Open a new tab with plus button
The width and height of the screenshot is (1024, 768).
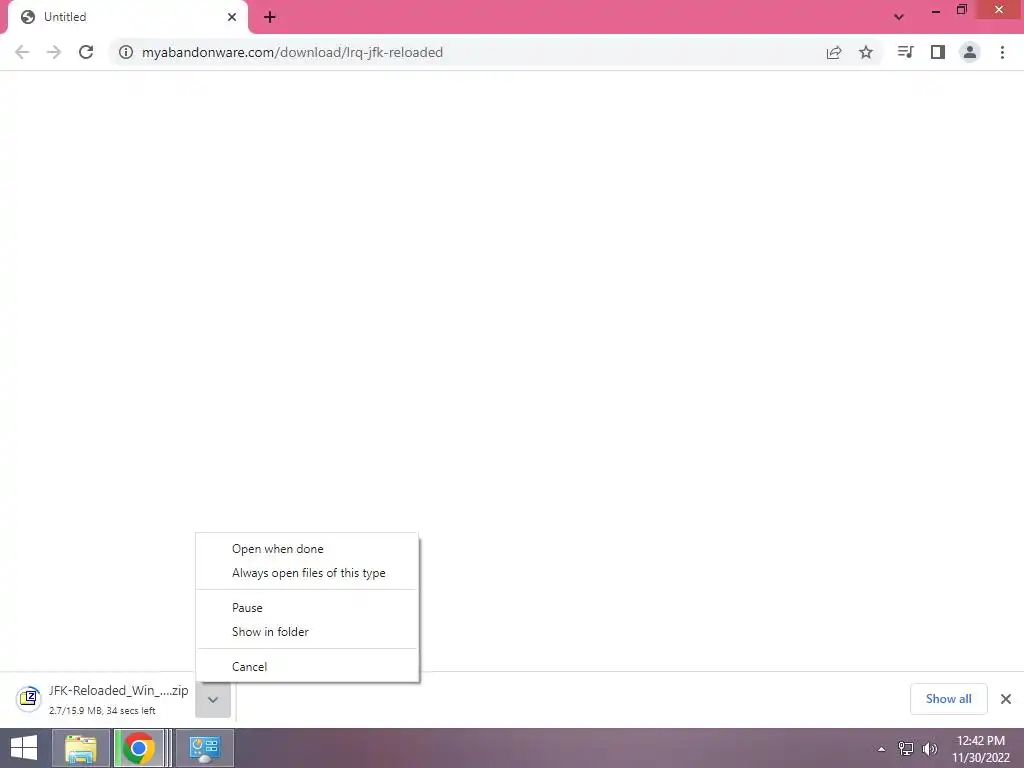(x=270, y=17)
